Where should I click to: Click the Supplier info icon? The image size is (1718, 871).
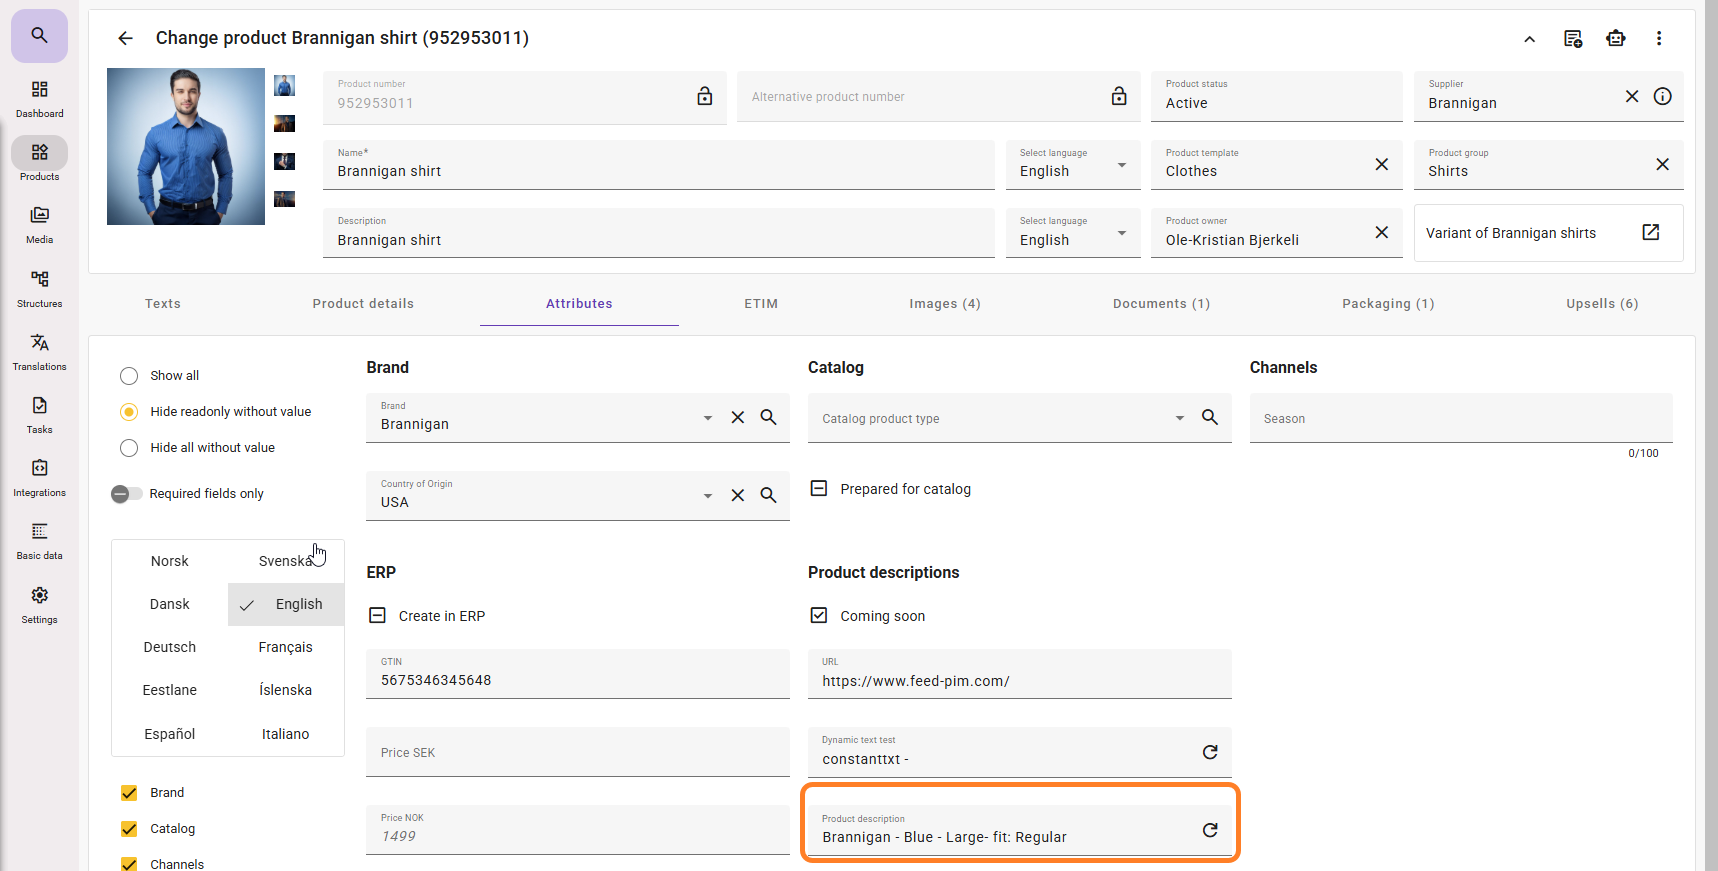point(1662,96)
